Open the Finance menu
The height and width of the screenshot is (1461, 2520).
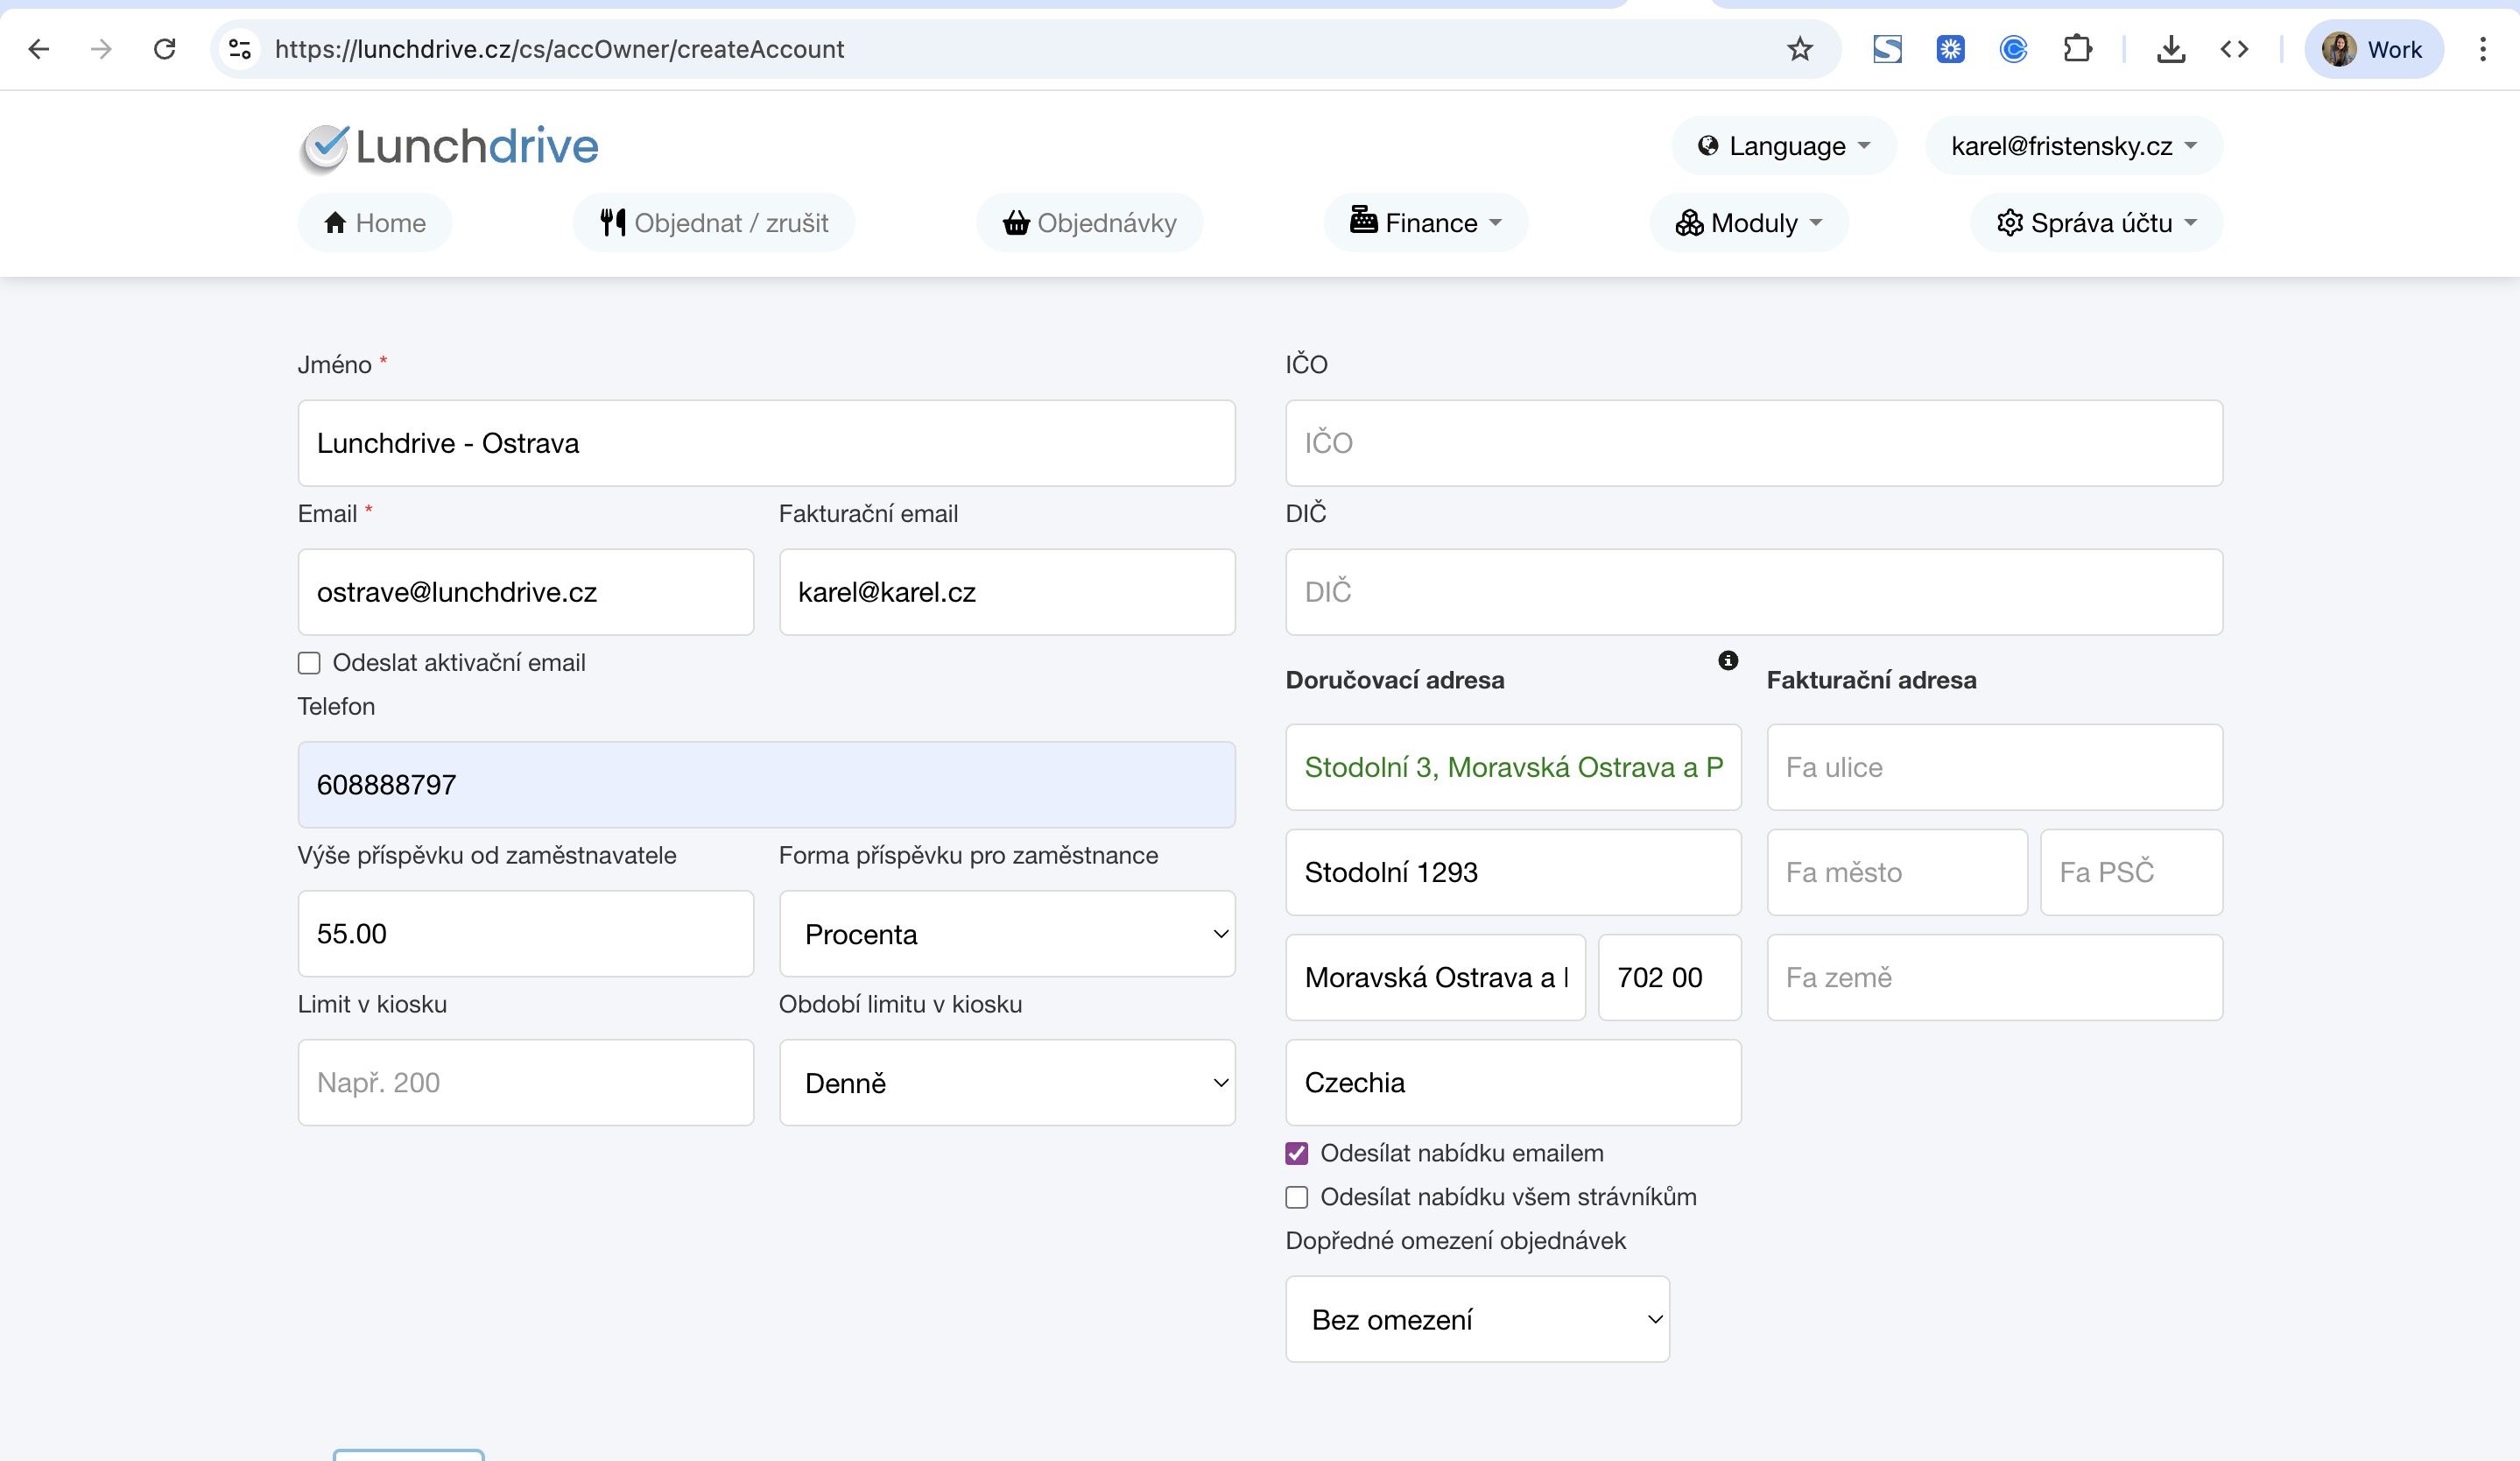point(1426,223)
